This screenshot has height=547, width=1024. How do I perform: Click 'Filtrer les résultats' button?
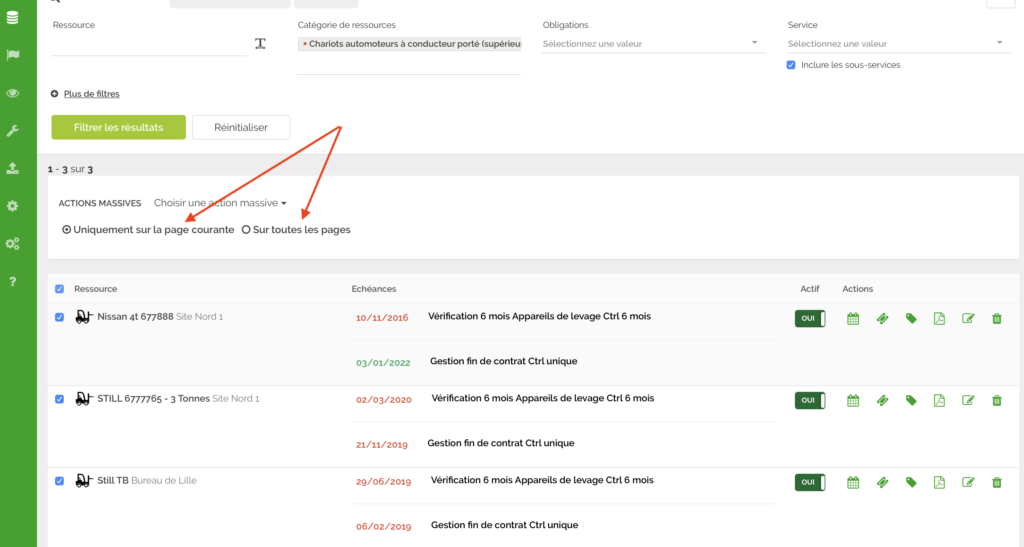118,127
